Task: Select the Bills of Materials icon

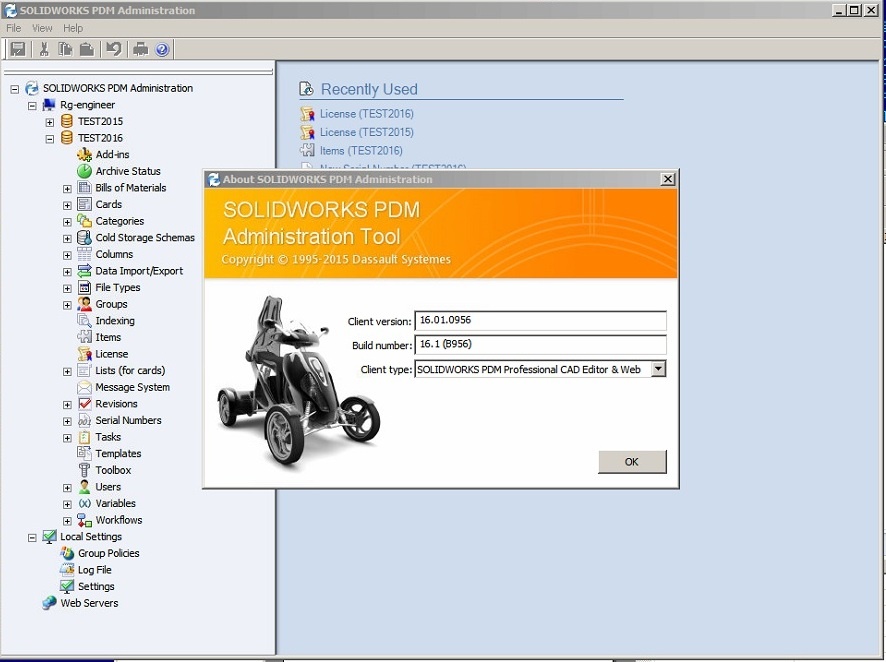Action: pos(84,188)
